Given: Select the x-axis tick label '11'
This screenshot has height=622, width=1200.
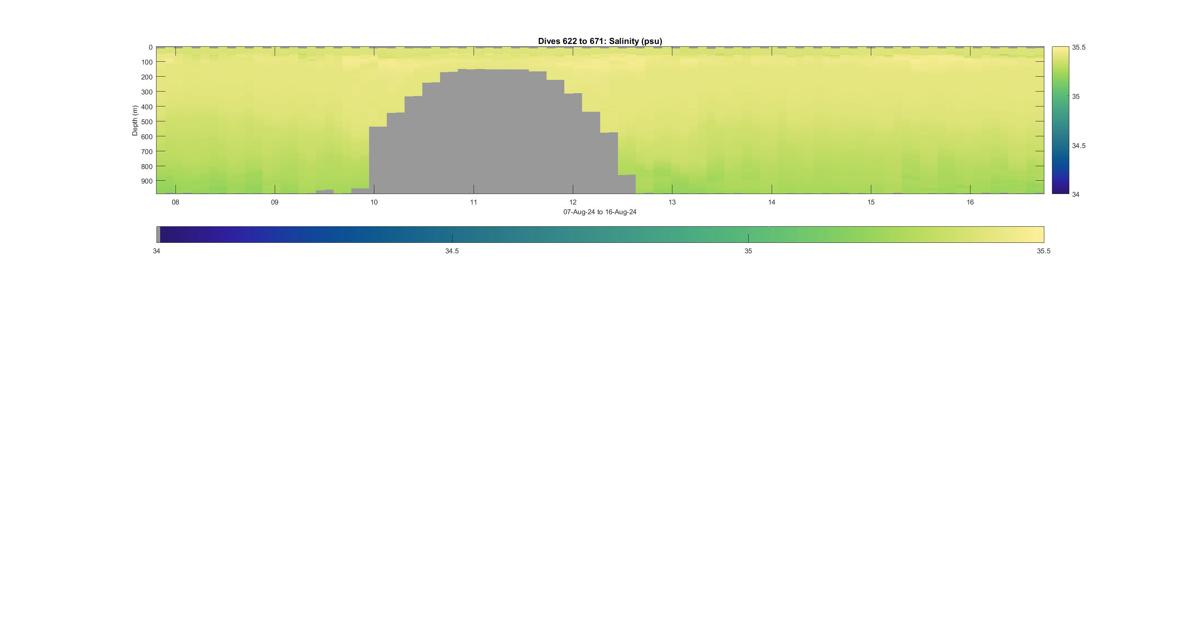Looking at the screenshot, I should point(474,202).
